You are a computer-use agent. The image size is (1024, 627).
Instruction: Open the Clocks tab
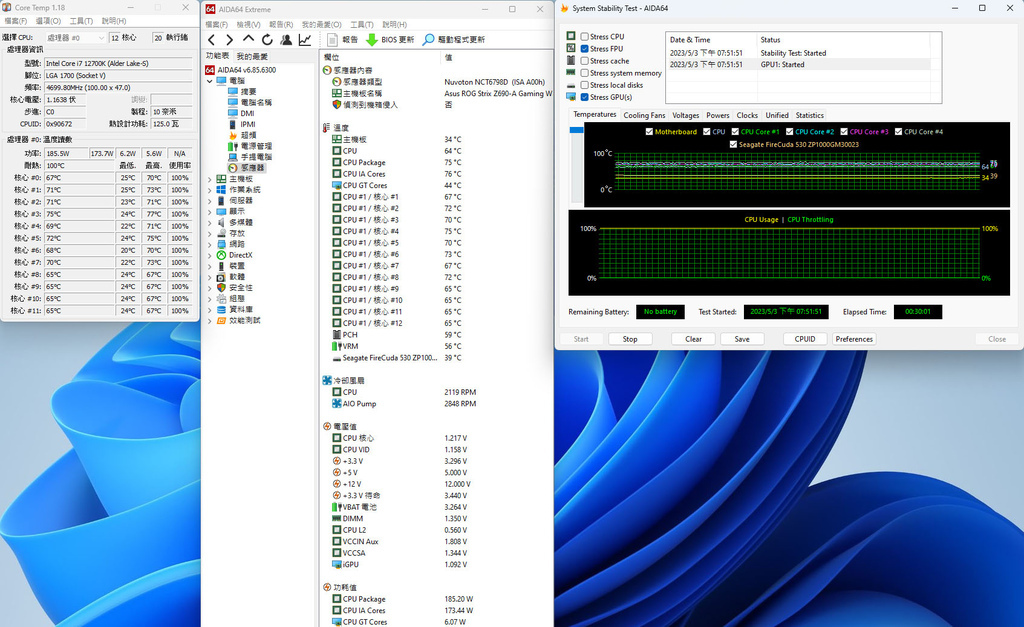tap(747, 116)
